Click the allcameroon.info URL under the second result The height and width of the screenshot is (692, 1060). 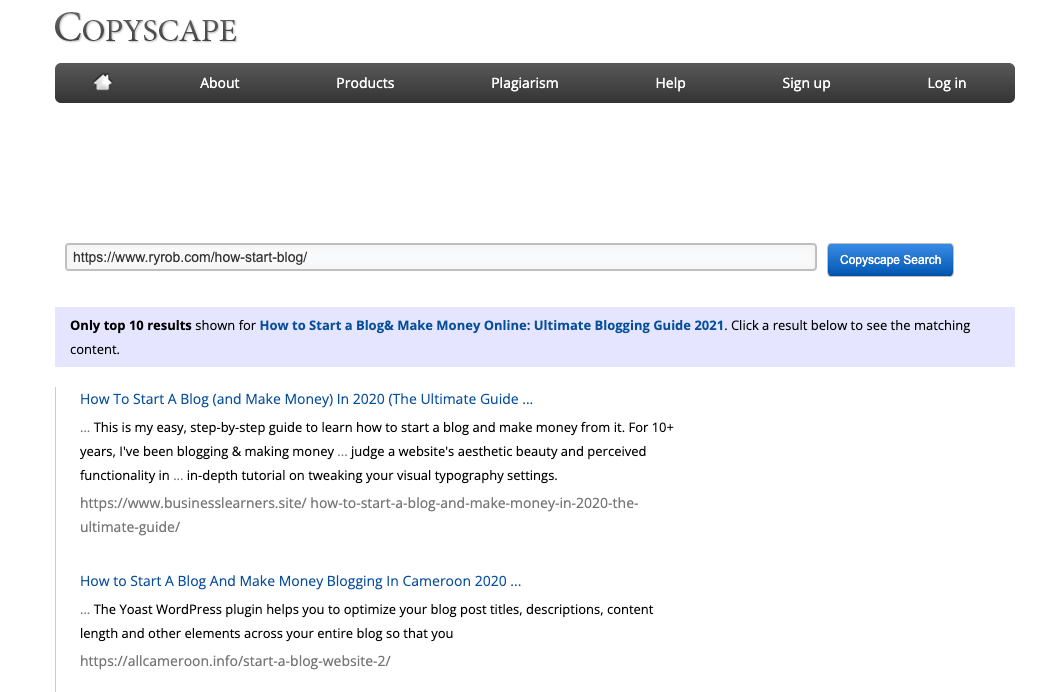pyautogui.click(x=235, y=661)
